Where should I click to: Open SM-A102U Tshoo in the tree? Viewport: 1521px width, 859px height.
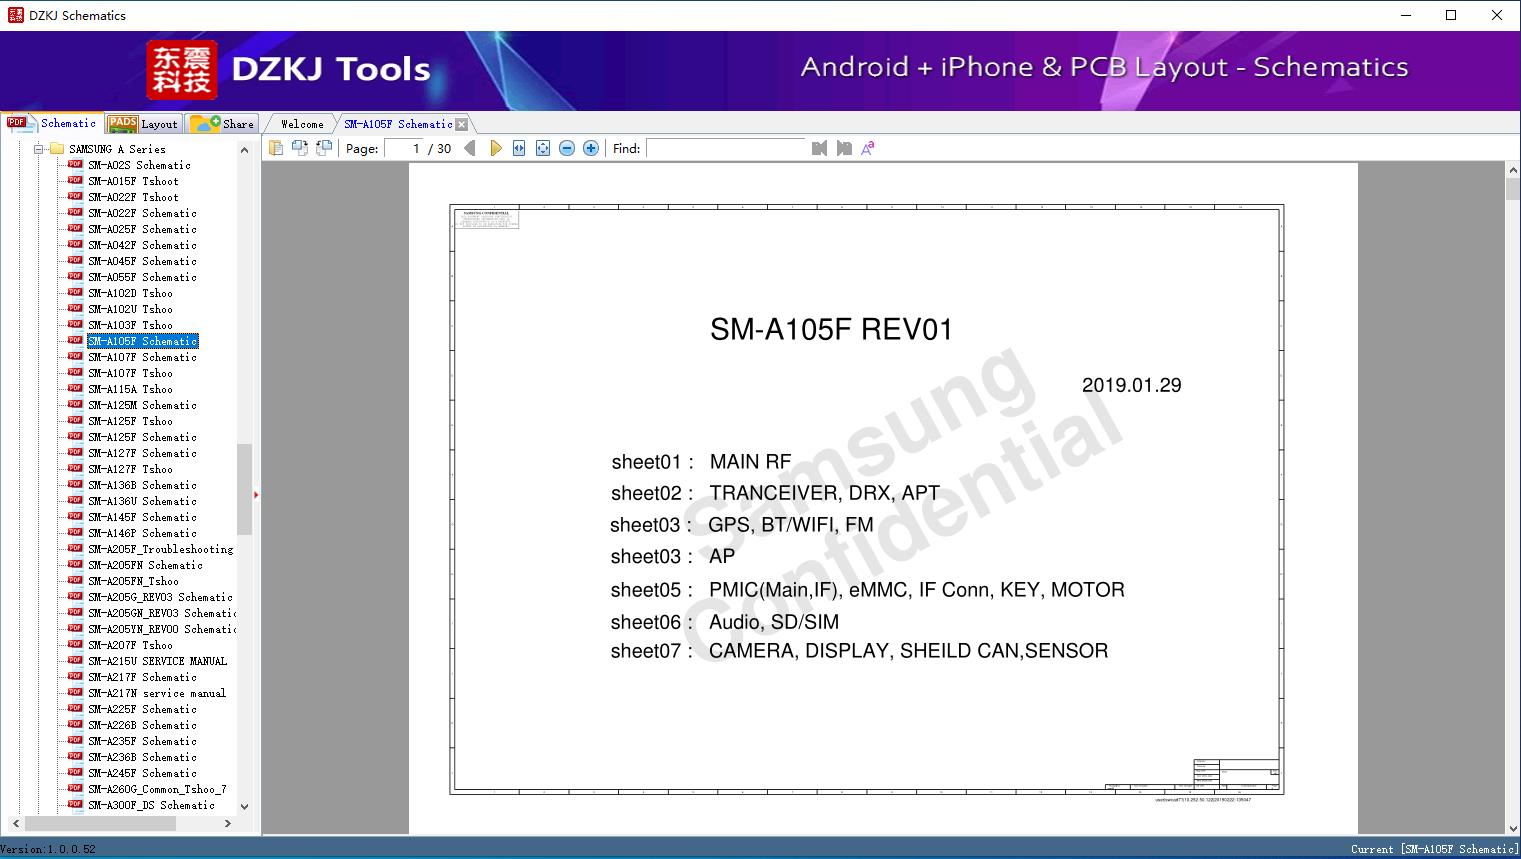pos(130,309)
